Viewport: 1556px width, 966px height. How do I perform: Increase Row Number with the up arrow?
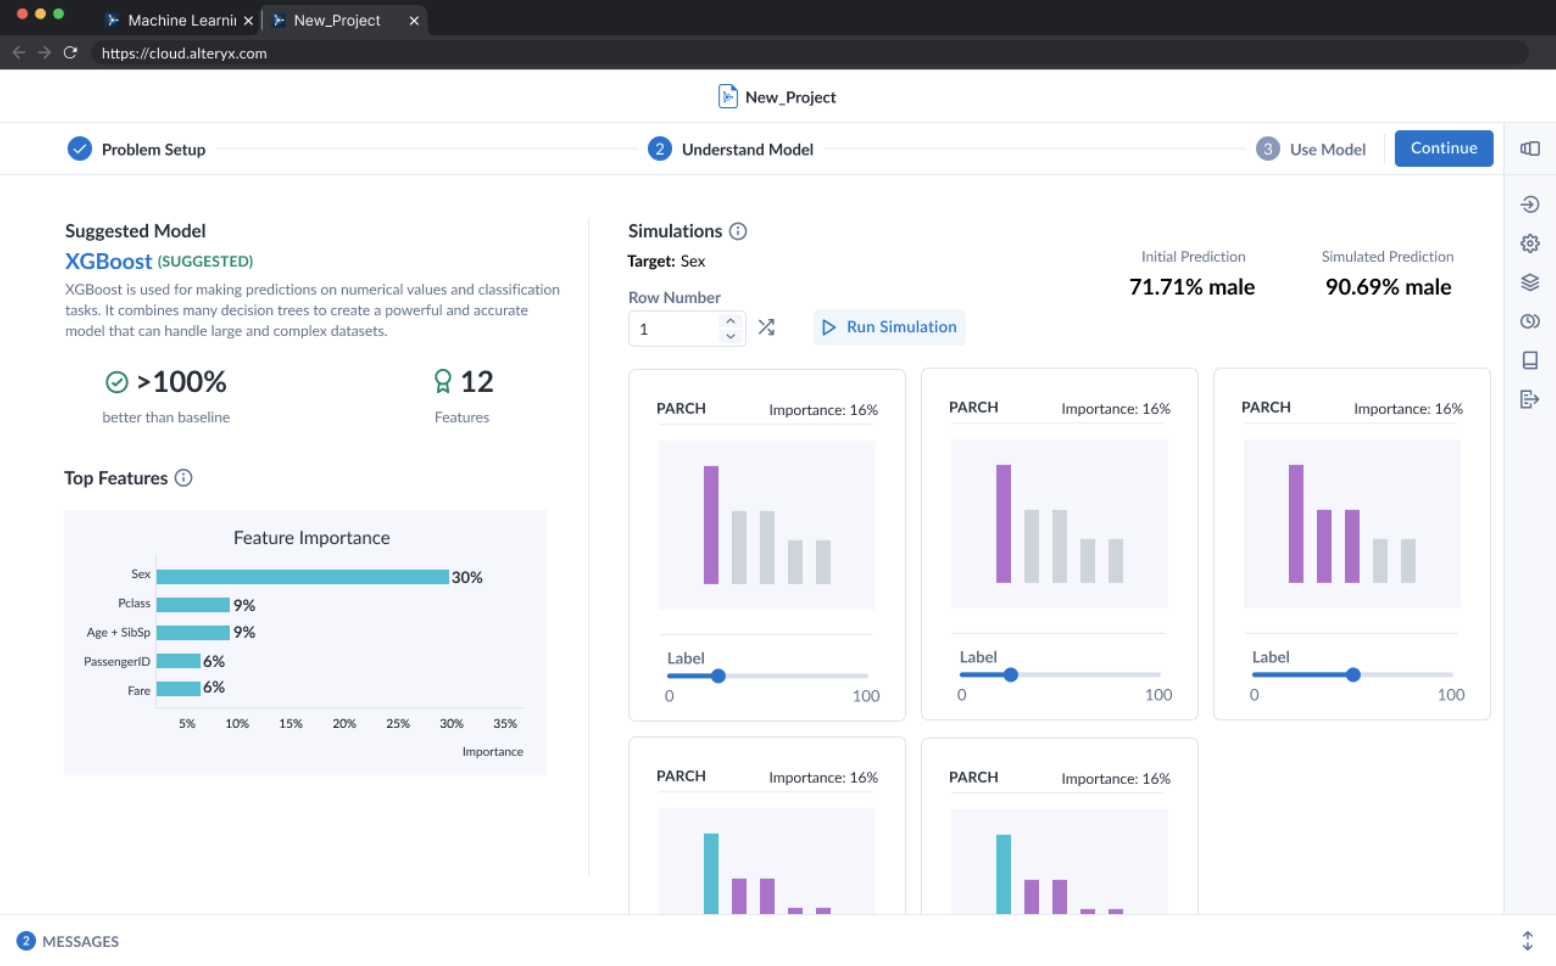[x=731, y=320]
